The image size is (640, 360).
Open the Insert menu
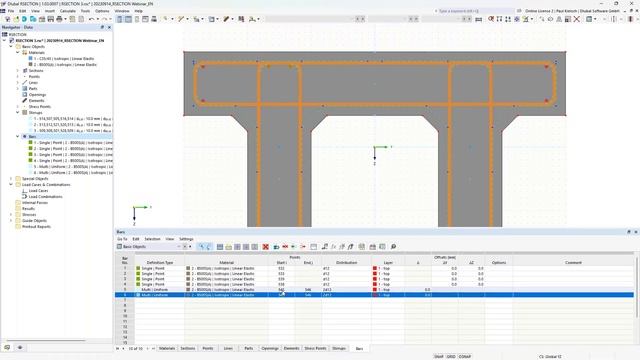[x=50, y=11]
